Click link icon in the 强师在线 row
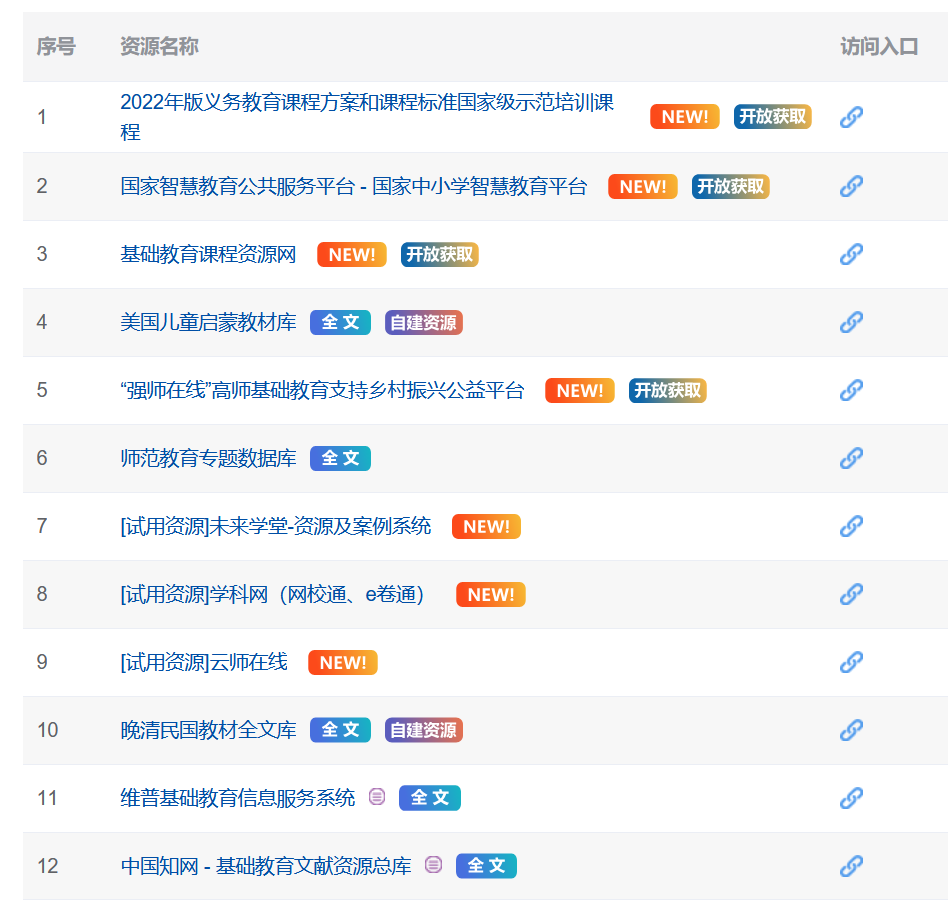This screenshot has width=948, height=901. pyautogui.click(x=851, y=390)
